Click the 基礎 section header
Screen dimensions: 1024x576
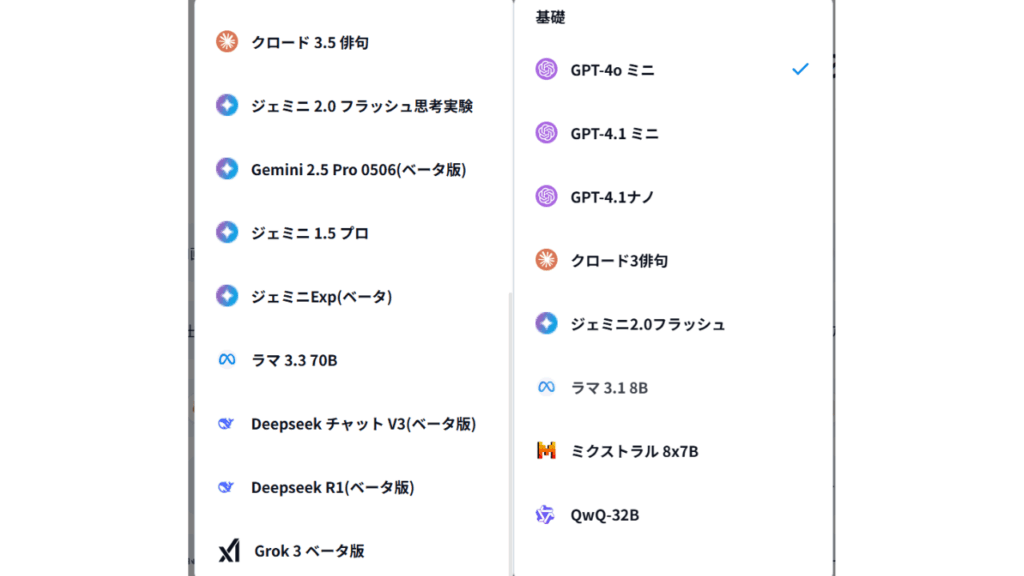click(551, 17)
